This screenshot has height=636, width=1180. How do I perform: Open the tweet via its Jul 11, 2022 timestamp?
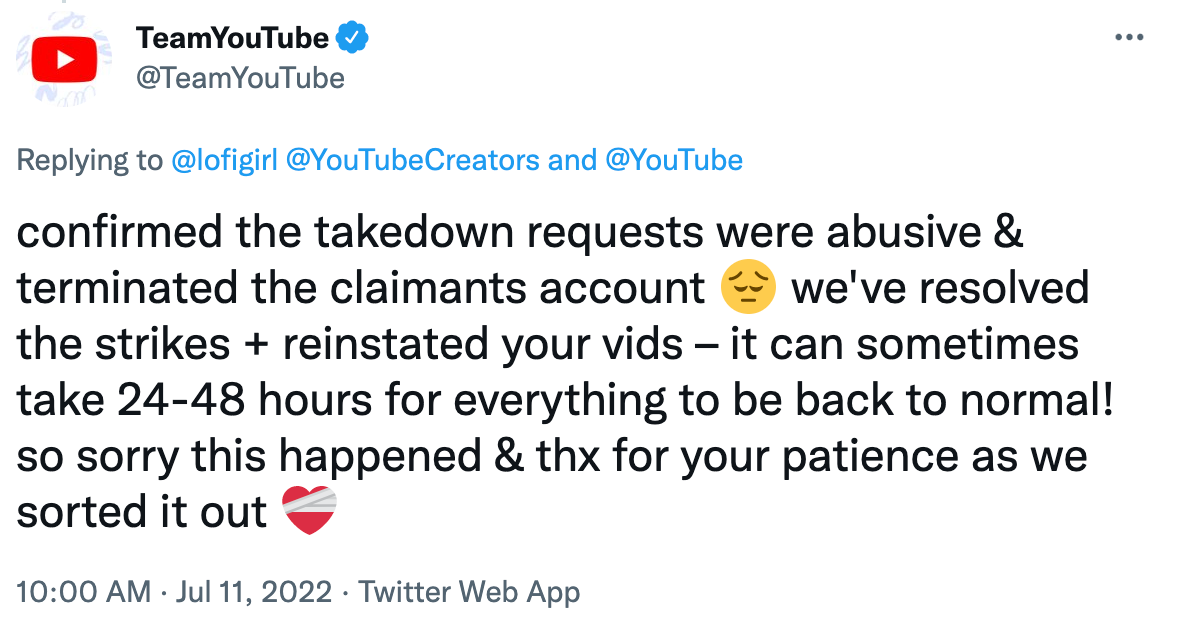pos(252,591)
